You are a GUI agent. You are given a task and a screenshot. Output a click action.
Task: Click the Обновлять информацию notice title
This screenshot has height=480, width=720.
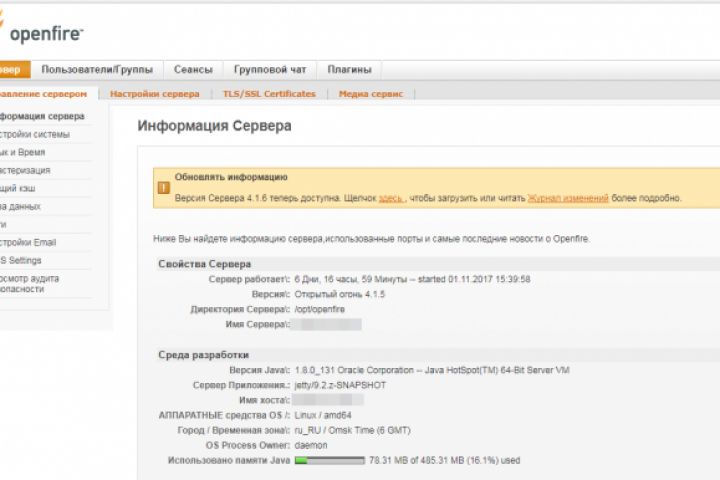231,177
